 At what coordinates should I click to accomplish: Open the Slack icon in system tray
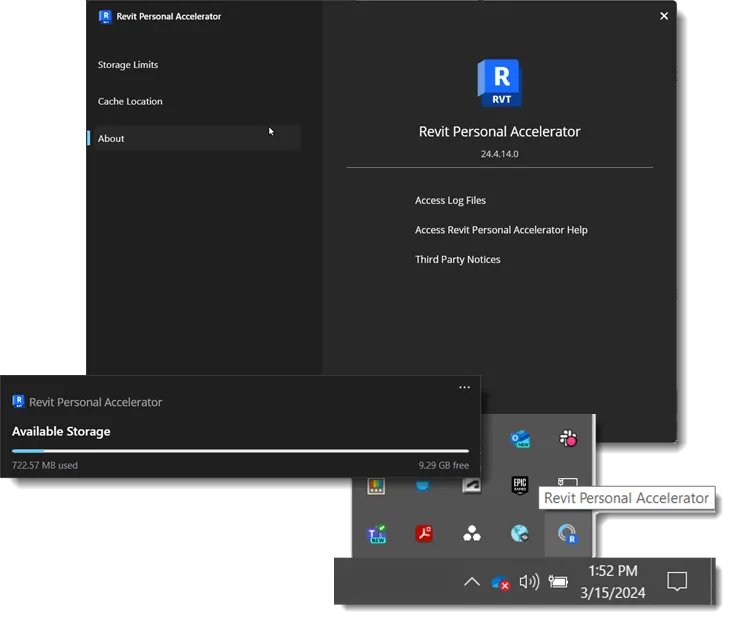click(568, 438)
